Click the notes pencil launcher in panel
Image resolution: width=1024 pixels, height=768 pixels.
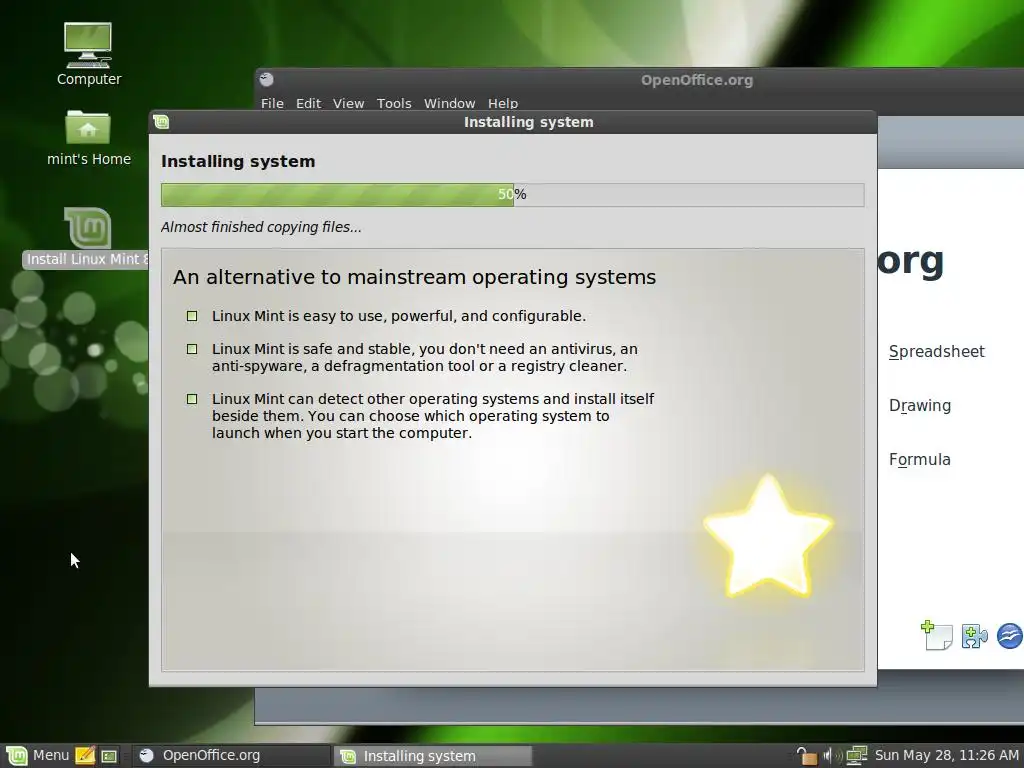click(x=85, y=756)
